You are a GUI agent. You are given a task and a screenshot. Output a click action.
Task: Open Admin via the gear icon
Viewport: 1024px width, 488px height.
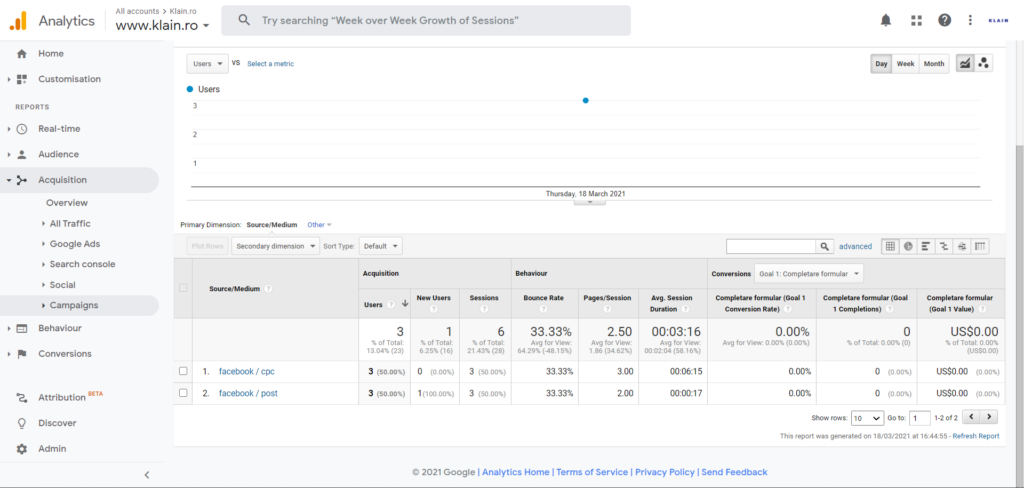click(x=22, y=449)
